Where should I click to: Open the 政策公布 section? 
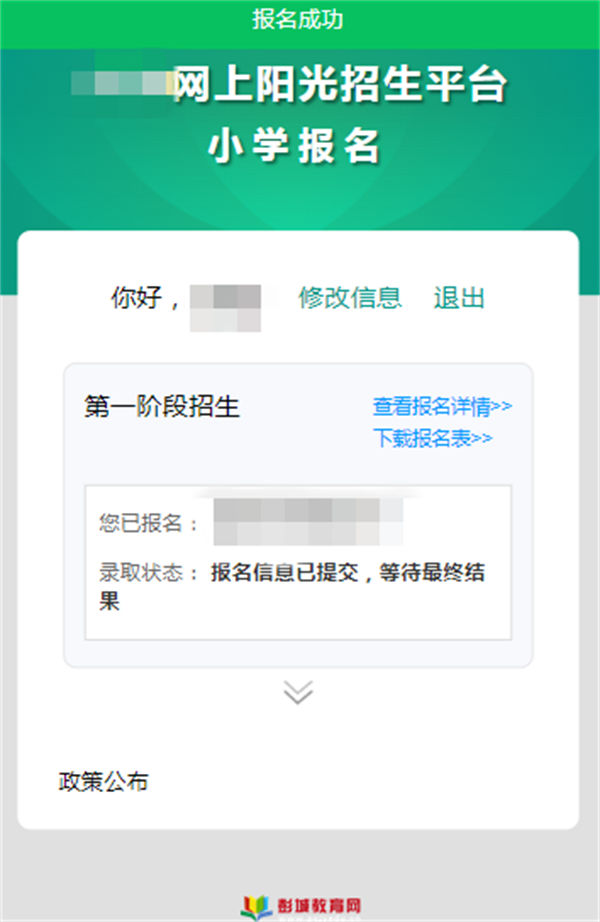104,781
